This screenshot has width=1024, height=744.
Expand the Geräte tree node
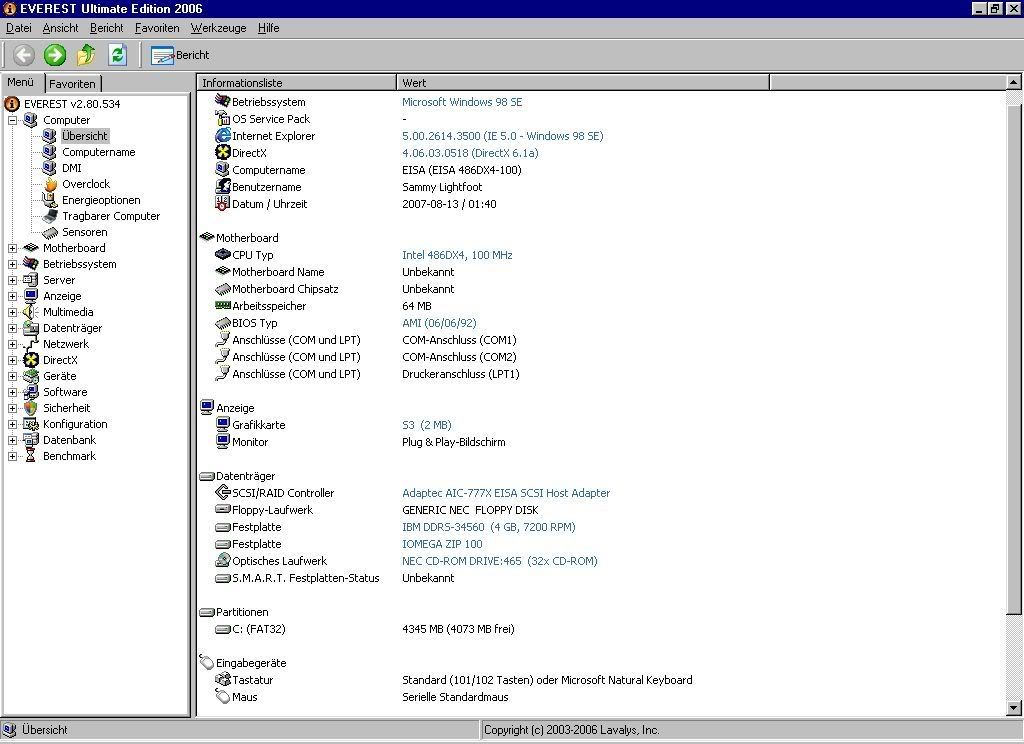(x=12, y=376)
